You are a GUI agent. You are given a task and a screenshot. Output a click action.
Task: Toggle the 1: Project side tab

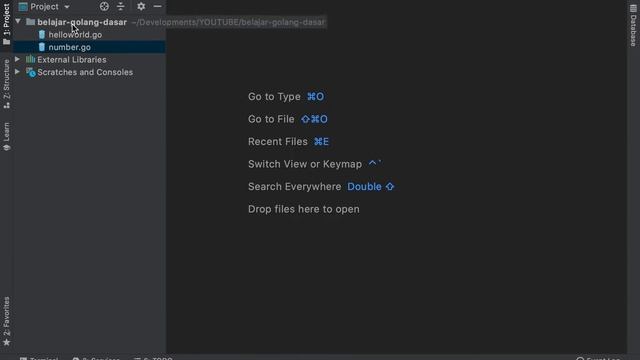[x=6, y=24]
